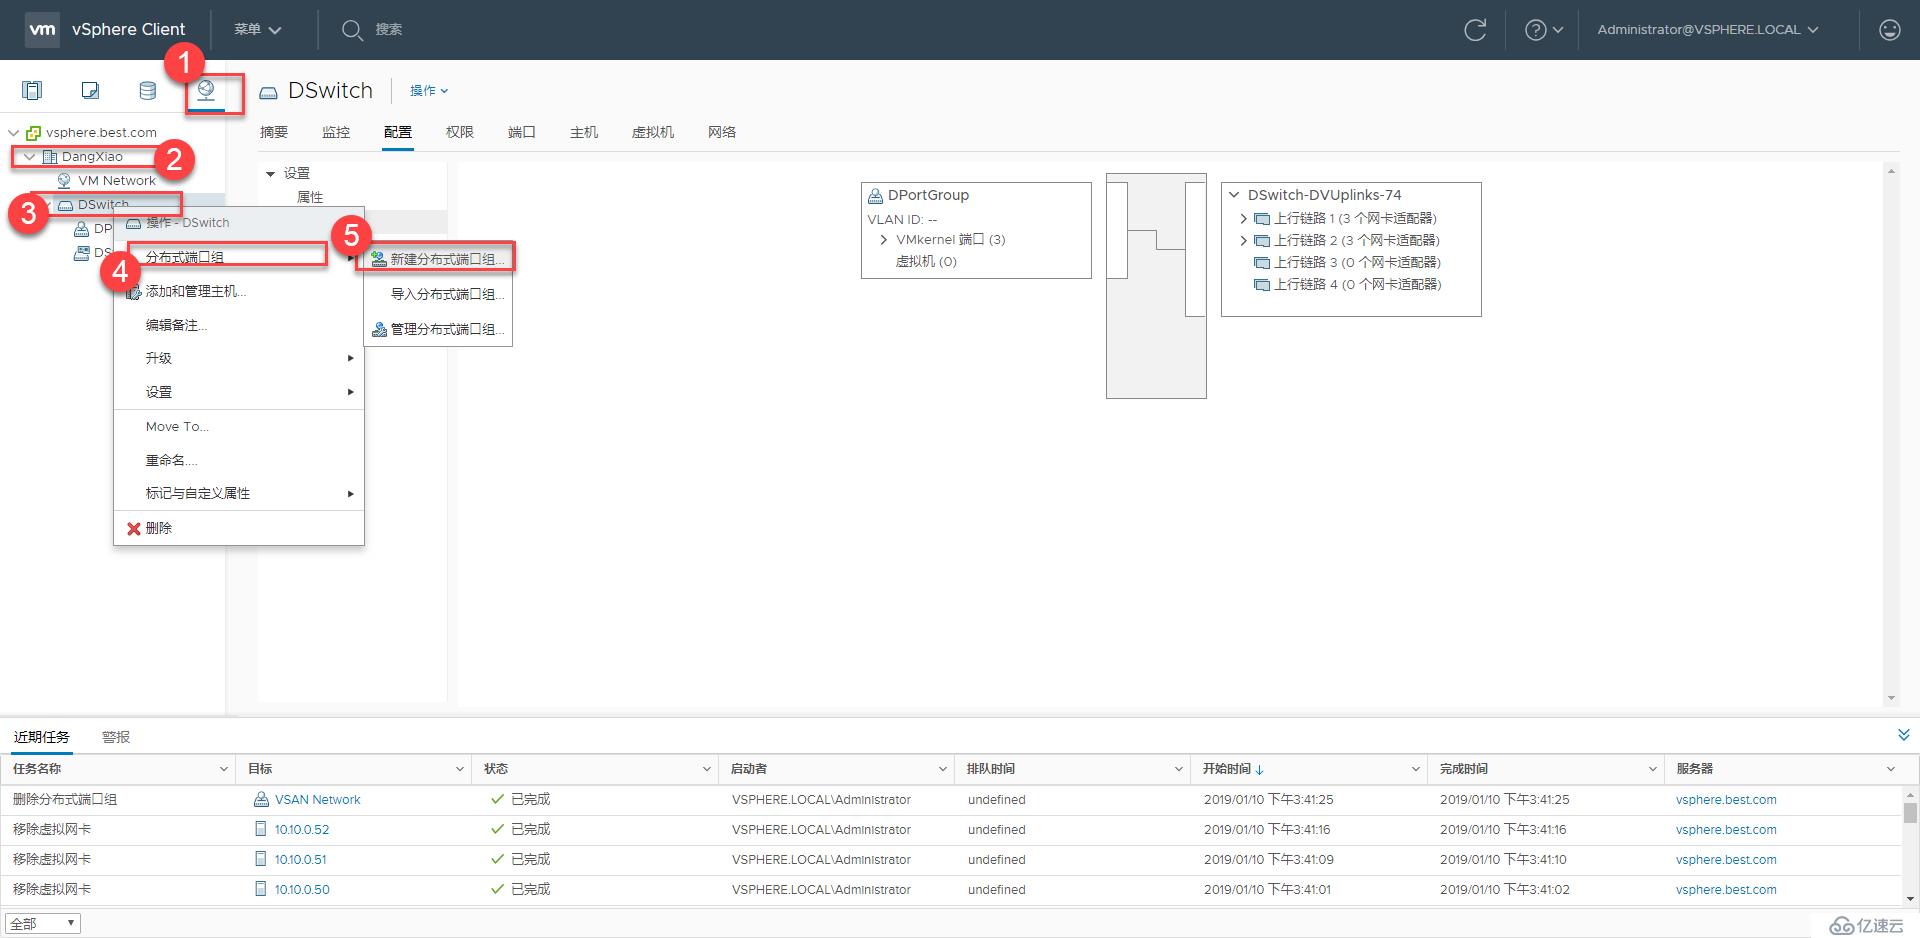1920x938 pixels.
Task: Open the VSAN Network target link
Action: coord(318,800)
